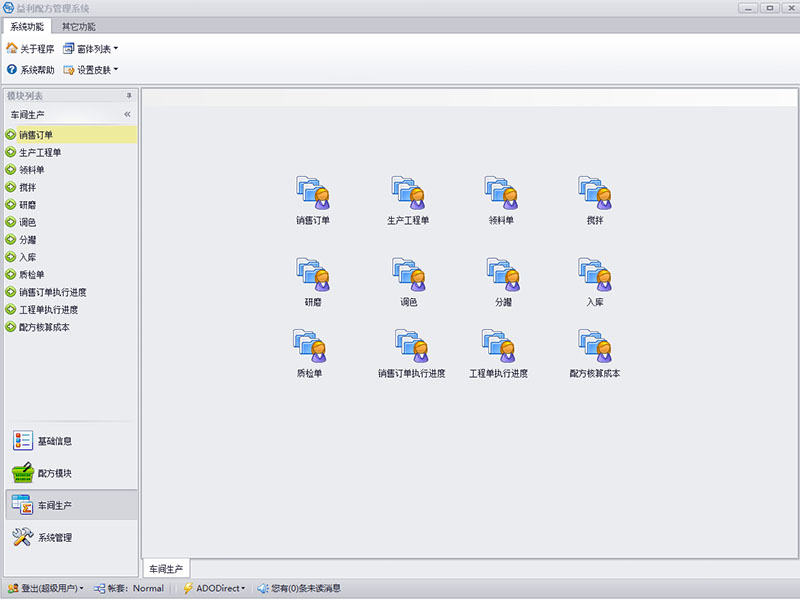The width and height of the screenshot is (800, 600).
Task: Expand the 窗体列表 dropdown
Action: pos(91,48)
